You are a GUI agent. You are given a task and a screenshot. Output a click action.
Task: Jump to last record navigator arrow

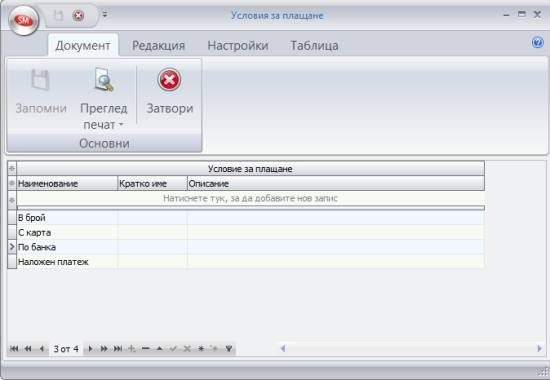tap(118, 348)
